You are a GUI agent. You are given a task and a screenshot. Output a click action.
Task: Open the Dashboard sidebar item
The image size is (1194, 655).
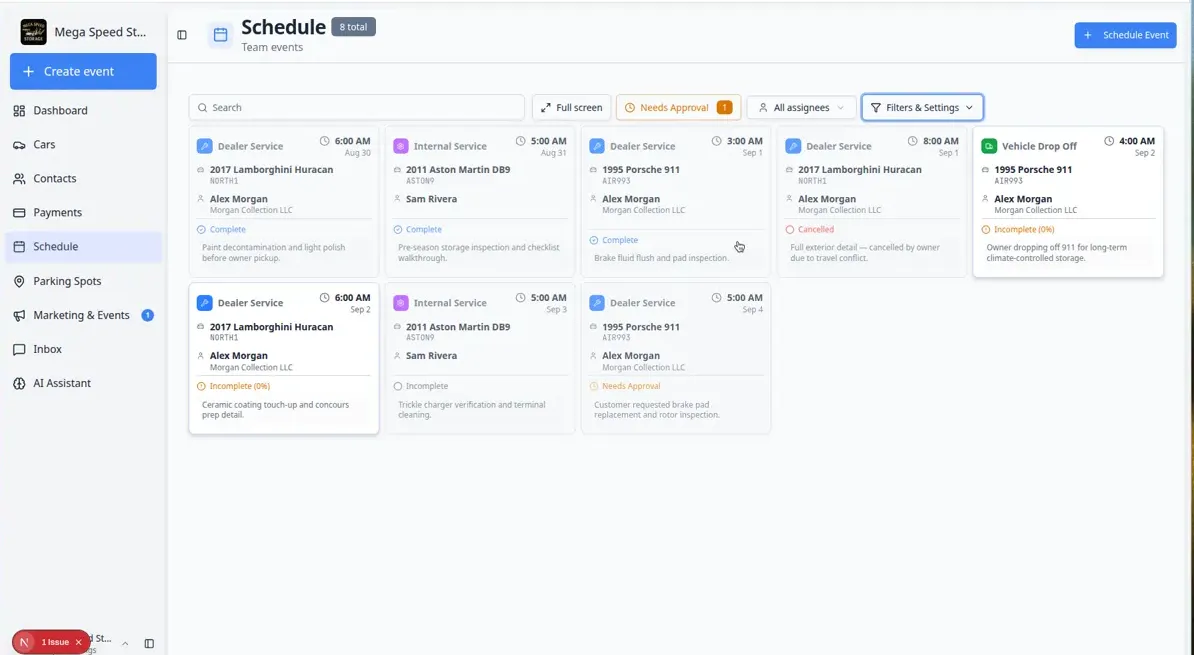pos(84,110)
